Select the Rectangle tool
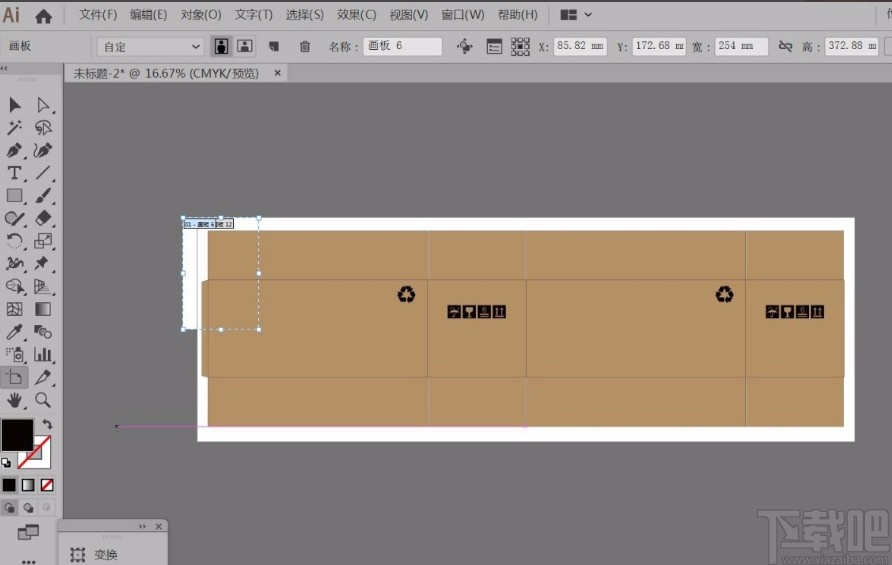The width and height of the screenshot is (892, 565). point(15,195)
